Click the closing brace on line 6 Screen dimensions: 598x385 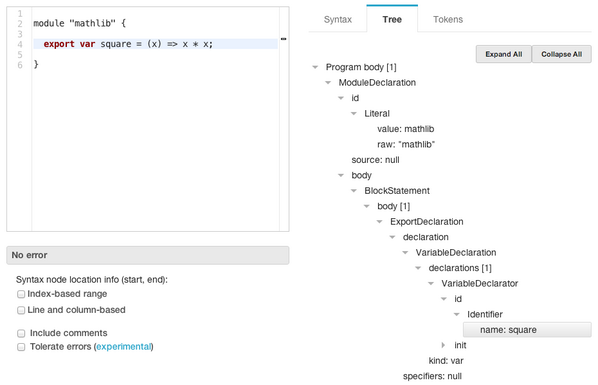[36, 64]
